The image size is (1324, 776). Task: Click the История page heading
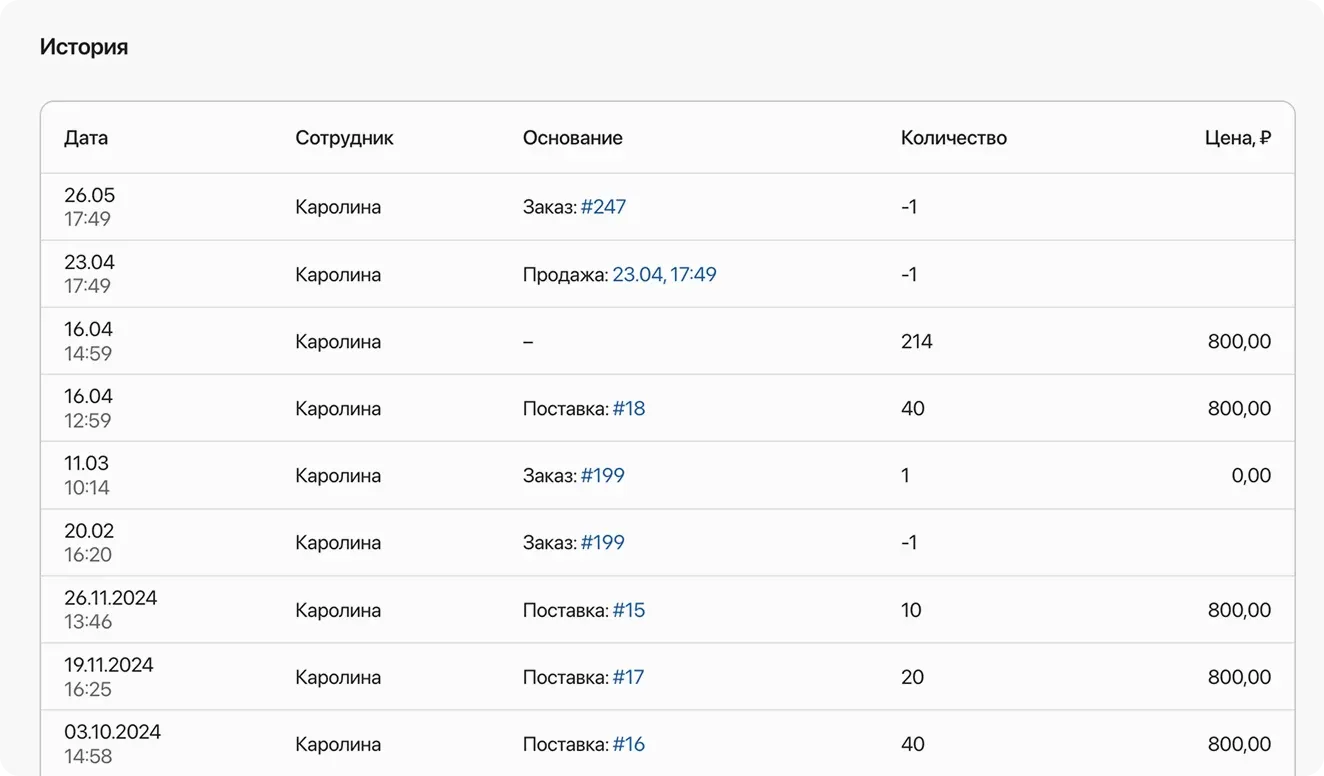pyautogui.click(x=84, y=46)
